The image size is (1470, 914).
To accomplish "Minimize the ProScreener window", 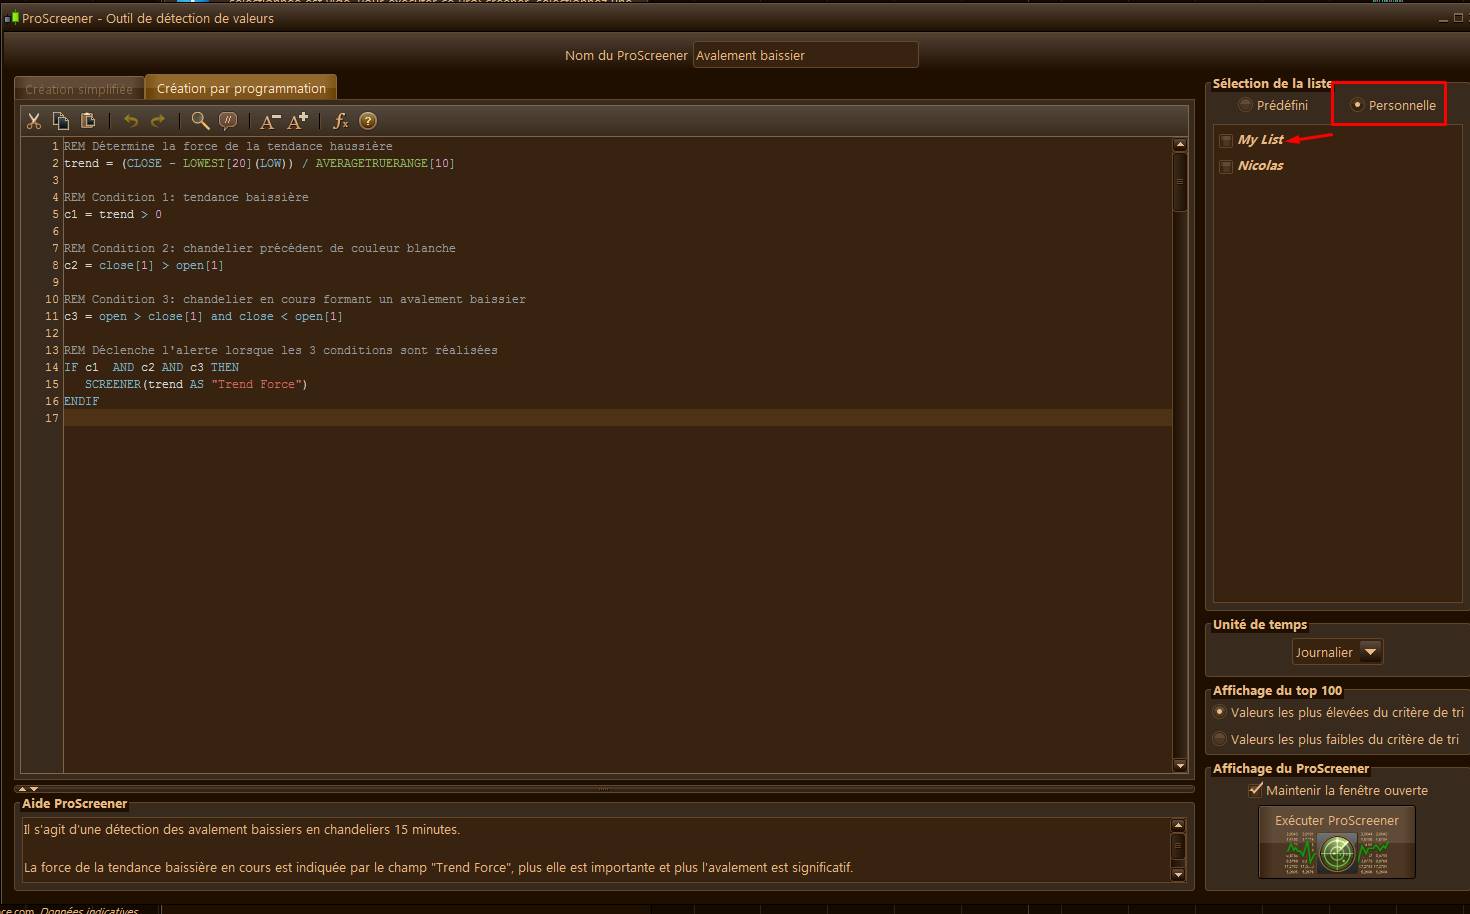I will 1443,18.
